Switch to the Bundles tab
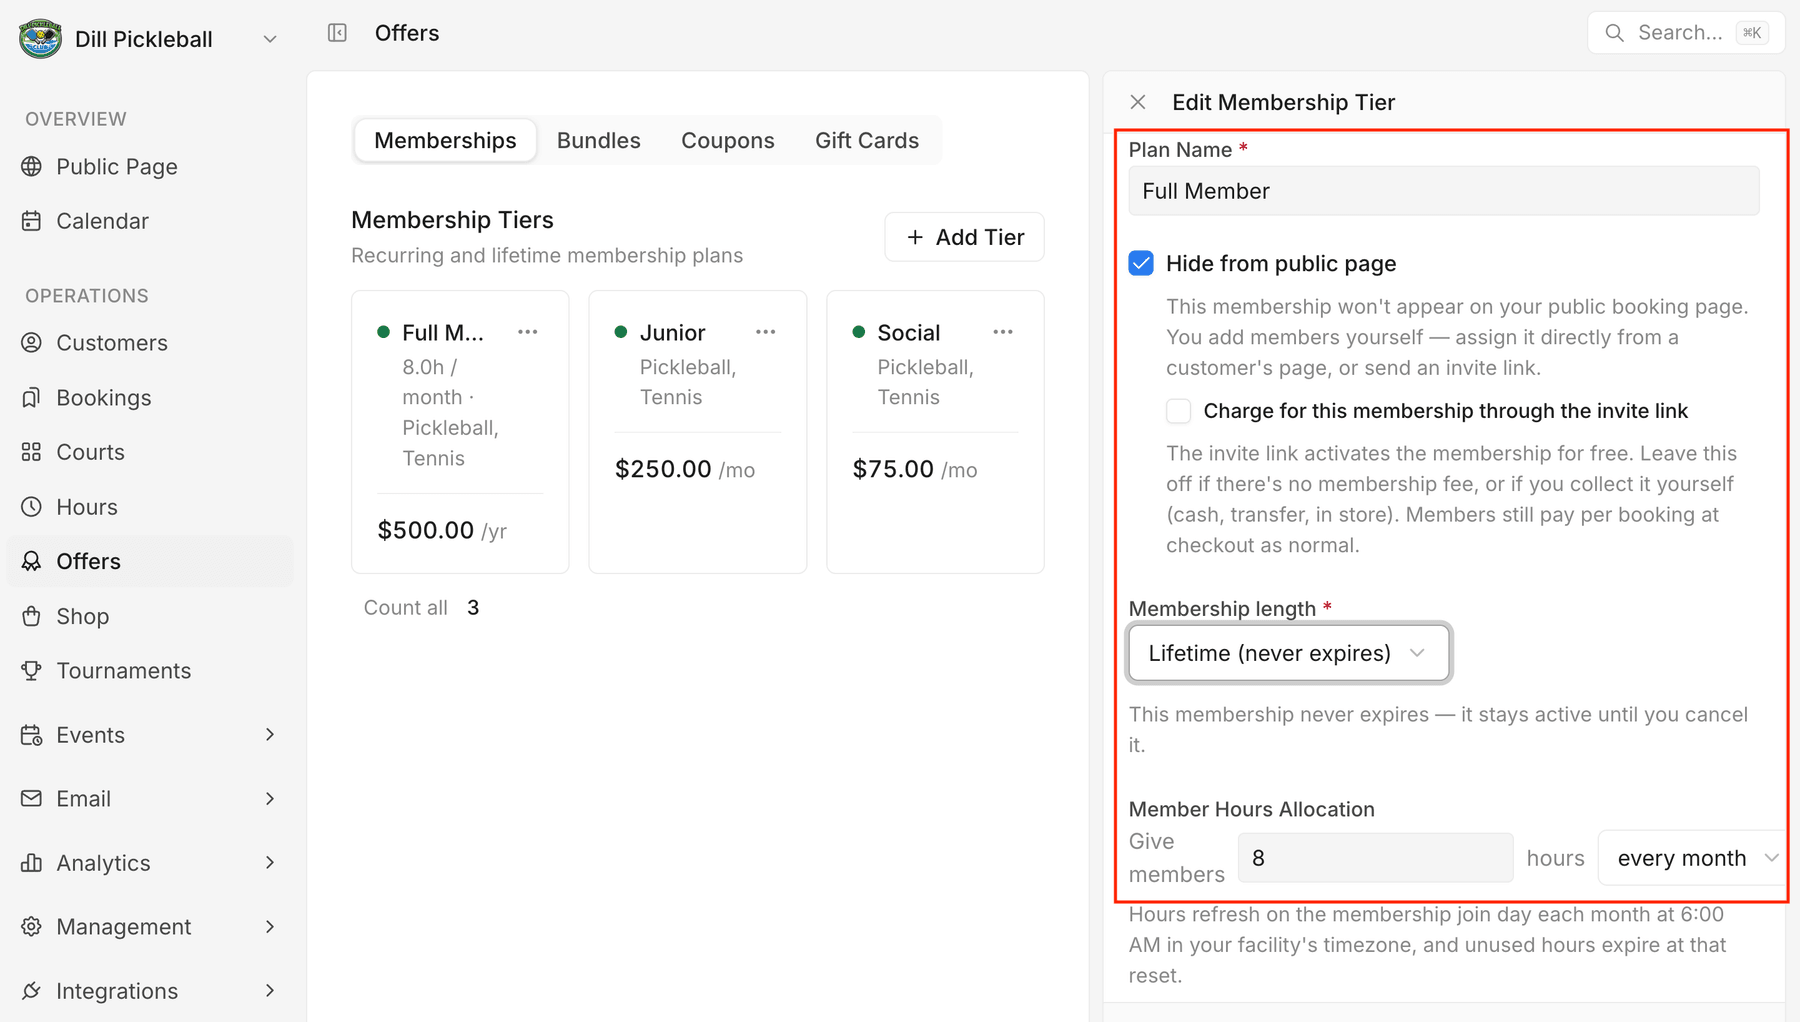Image resolution: width=1800 pixels, height=1022 pixels. tap(599, 141)
